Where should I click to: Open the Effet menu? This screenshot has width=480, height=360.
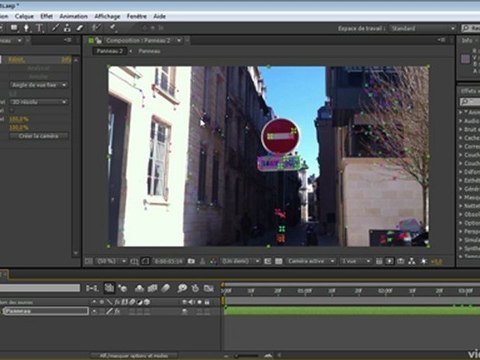46,16
